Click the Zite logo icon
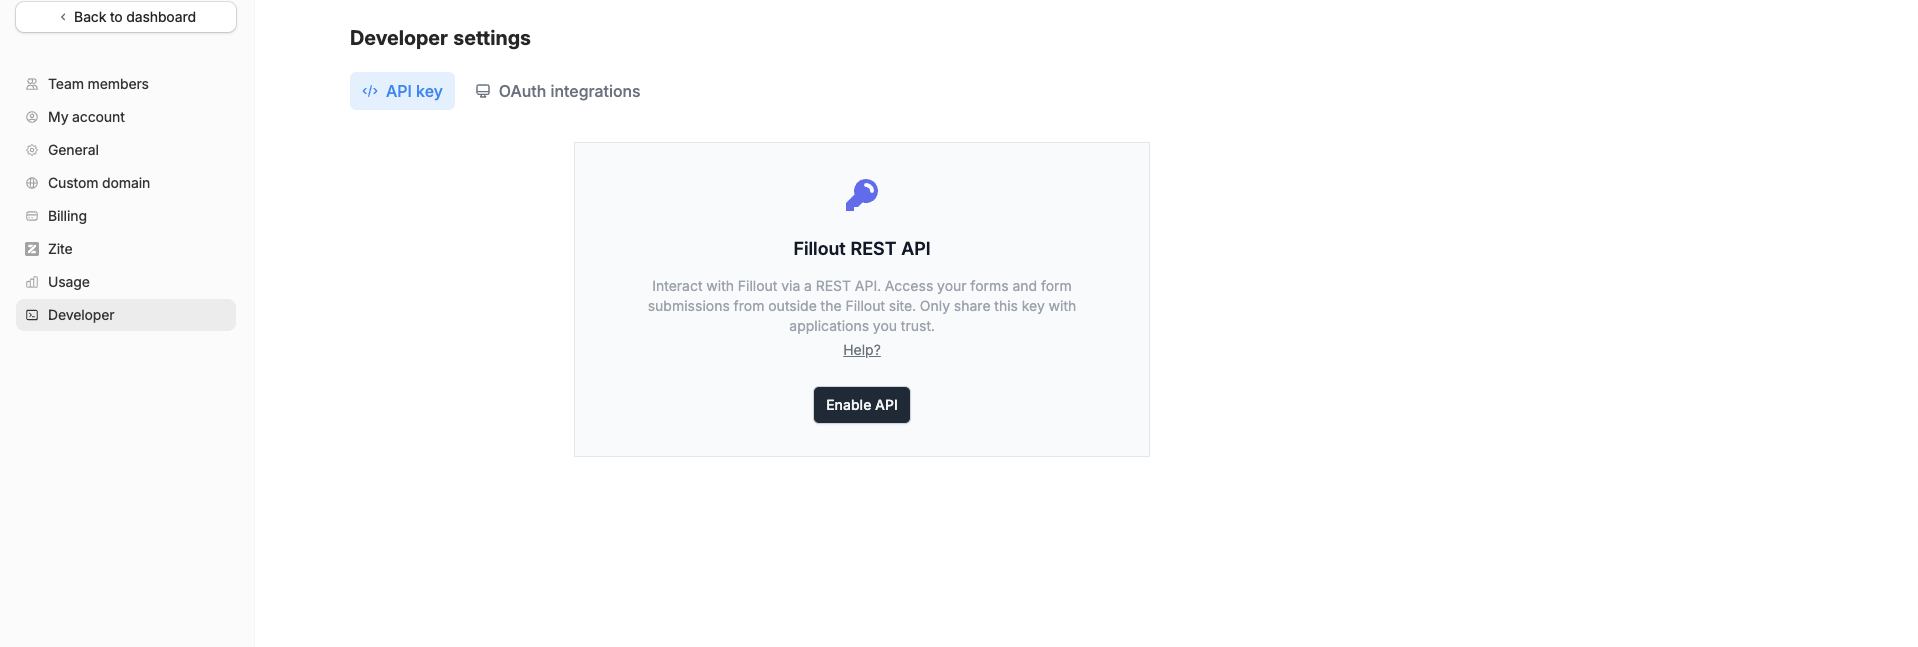 point(32,249)
